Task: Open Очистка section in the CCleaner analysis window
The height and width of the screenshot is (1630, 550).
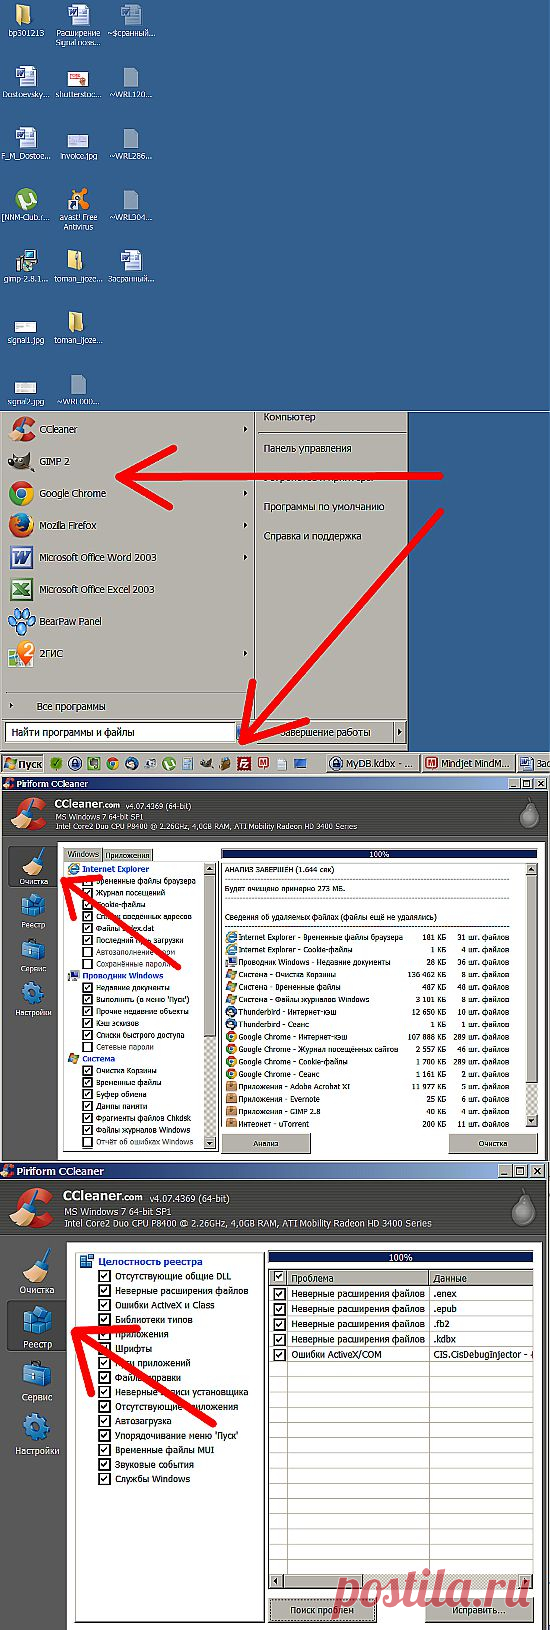Action: (x=33, y=866)
